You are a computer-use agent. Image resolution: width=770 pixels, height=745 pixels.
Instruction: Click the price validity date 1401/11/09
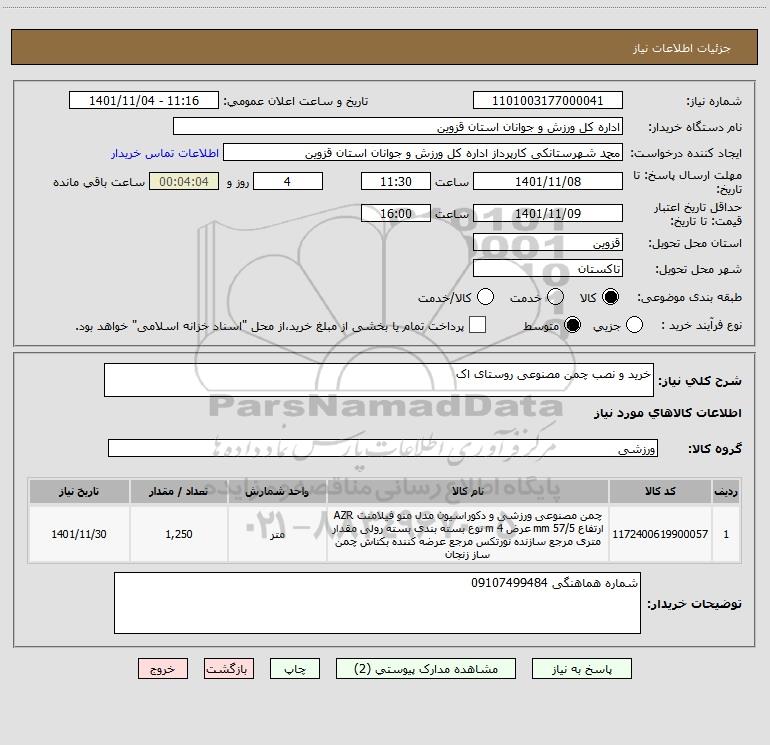click(548, 213)
